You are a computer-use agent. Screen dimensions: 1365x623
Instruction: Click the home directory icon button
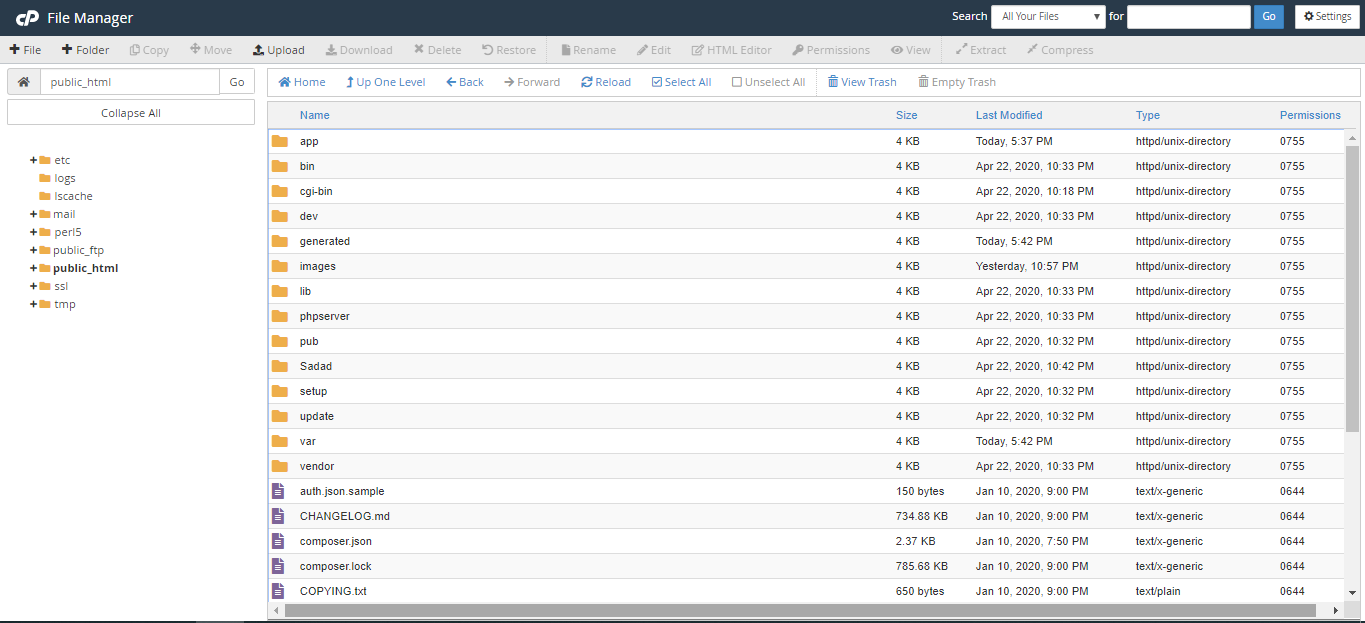tap(24, 82)
